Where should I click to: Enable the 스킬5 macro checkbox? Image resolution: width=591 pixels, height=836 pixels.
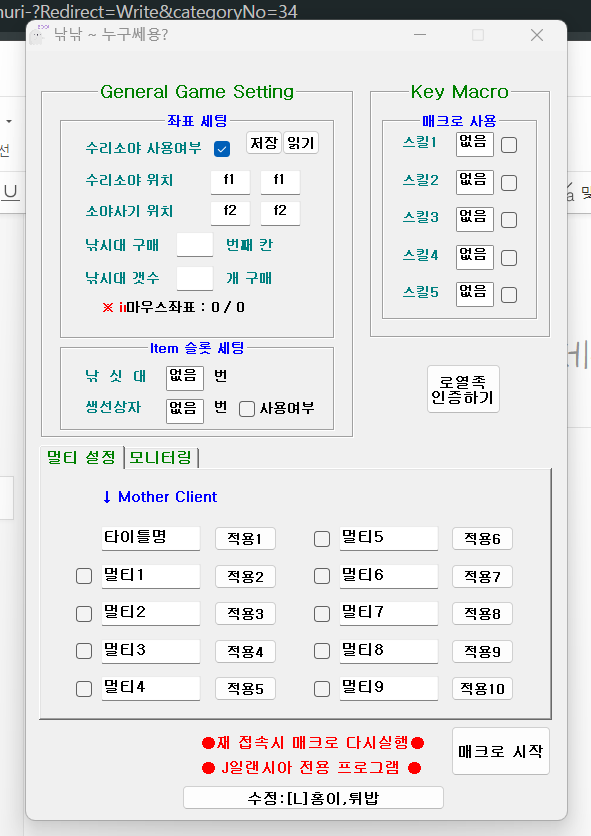pos(509,295)
